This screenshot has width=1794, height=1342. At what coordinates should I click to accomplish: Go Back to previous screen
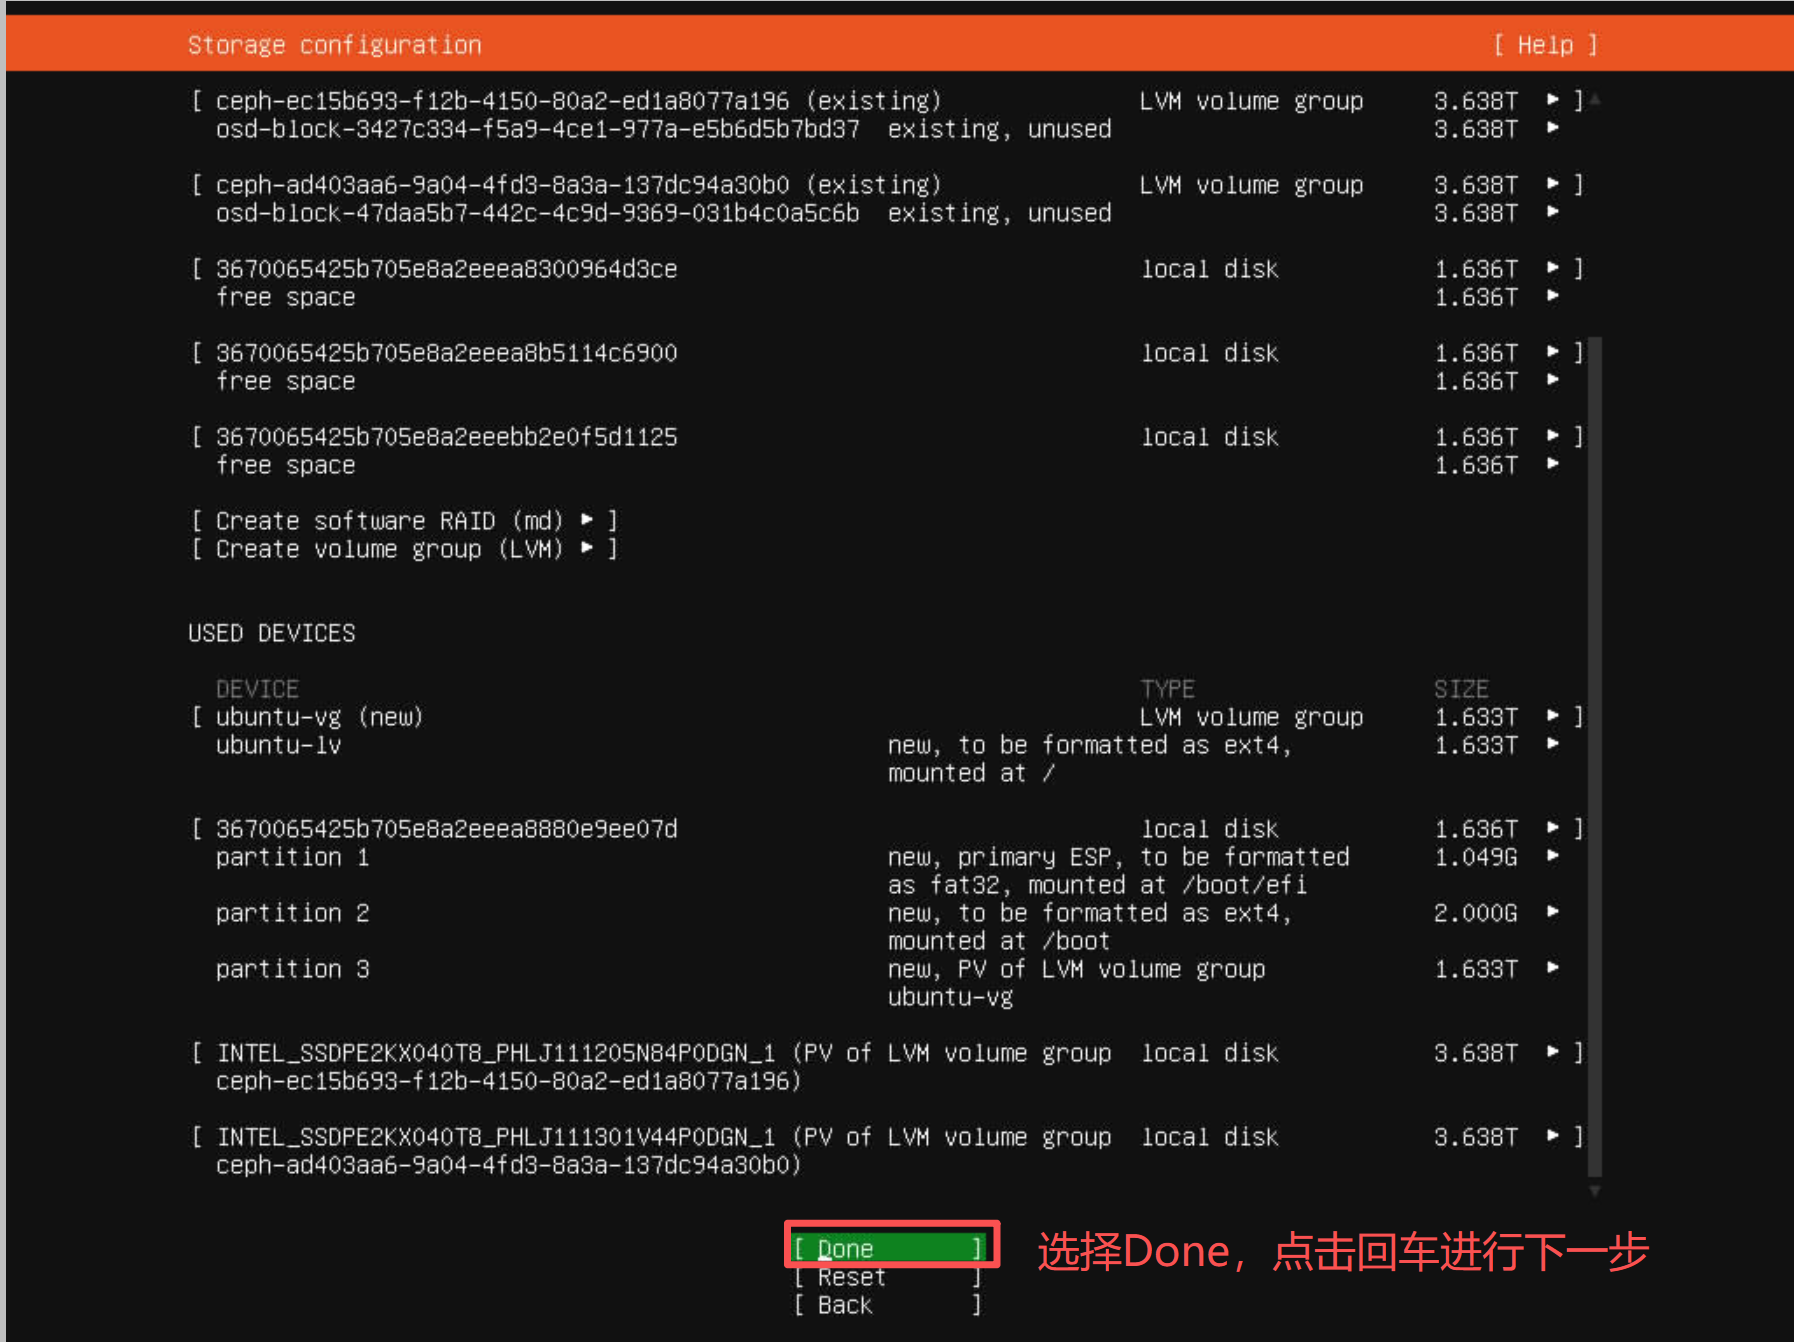point(888,1305)
